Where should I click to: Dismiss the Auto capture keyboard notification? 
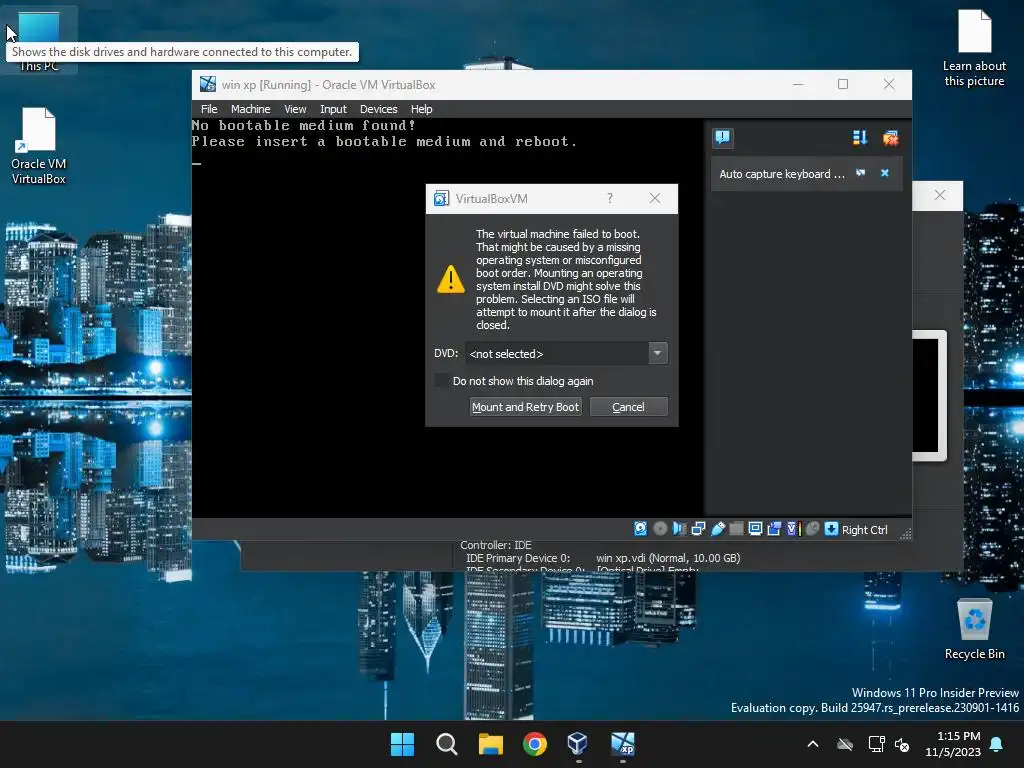(885, 173)
